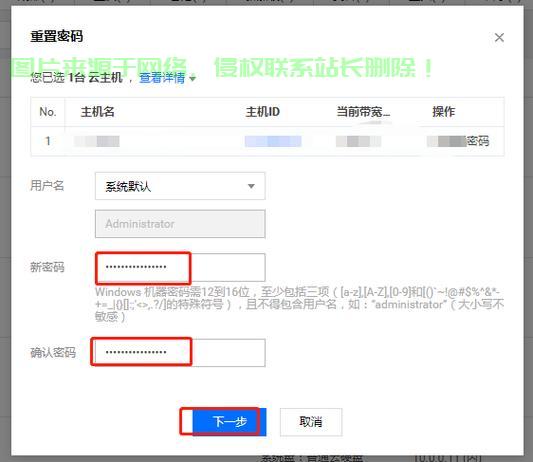Click the 您已选 1台 云主机 text

click(x=76, y=78)
